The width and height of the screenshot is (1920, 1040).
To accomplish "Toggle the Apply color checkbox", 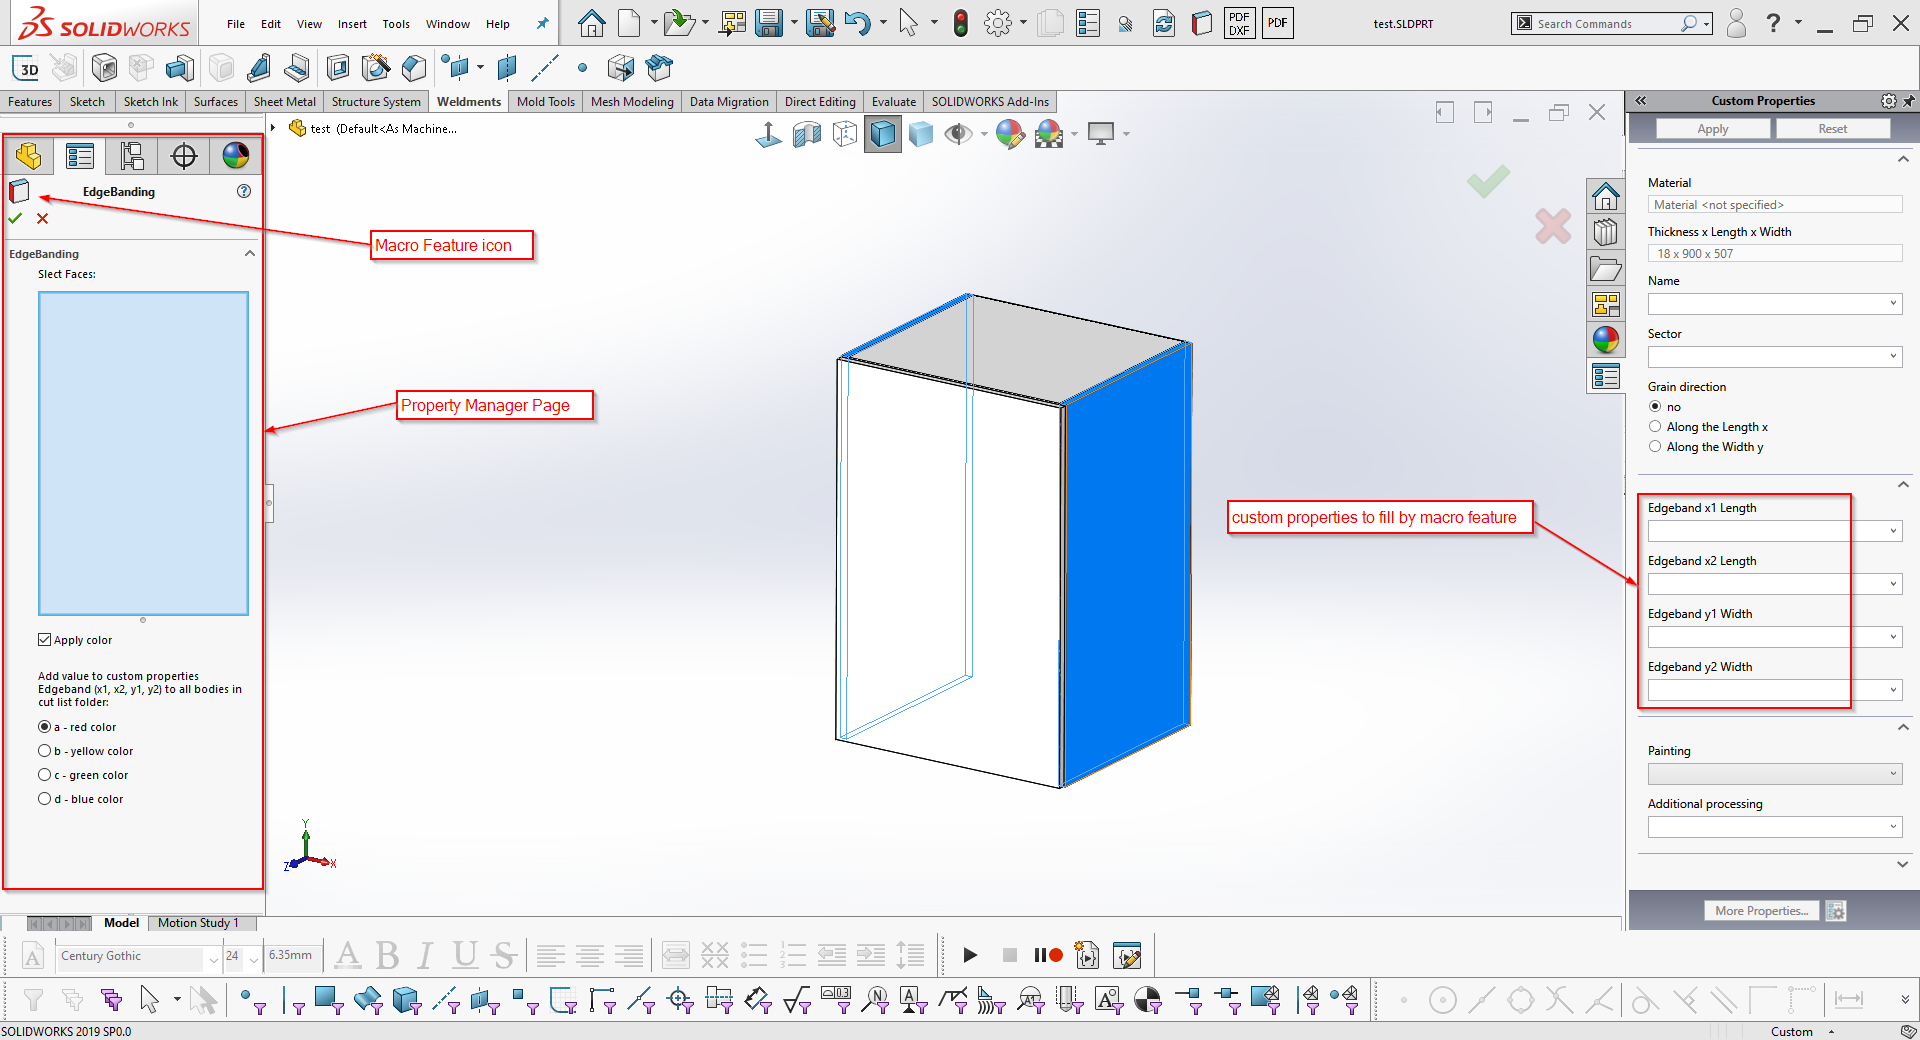I will pyautogui.click(x=44, y=639).
